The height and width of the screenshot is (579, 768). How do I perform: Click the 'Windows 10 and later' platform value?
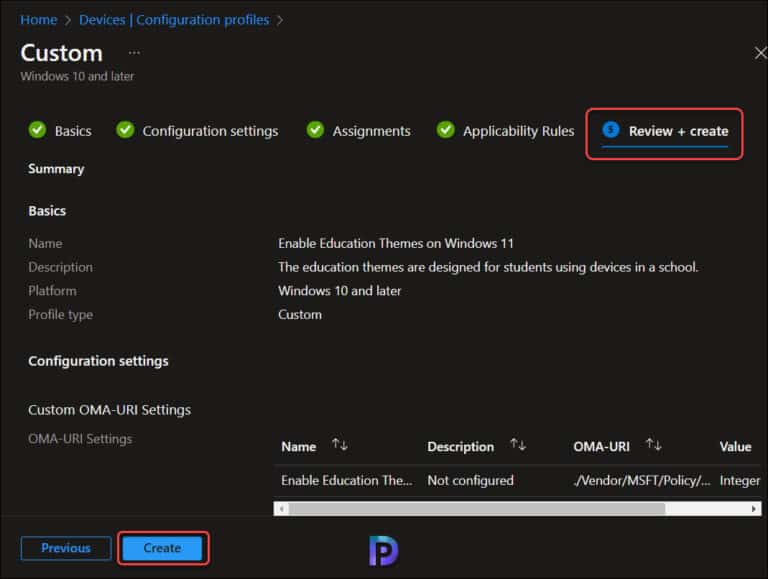tap(339, 291)
